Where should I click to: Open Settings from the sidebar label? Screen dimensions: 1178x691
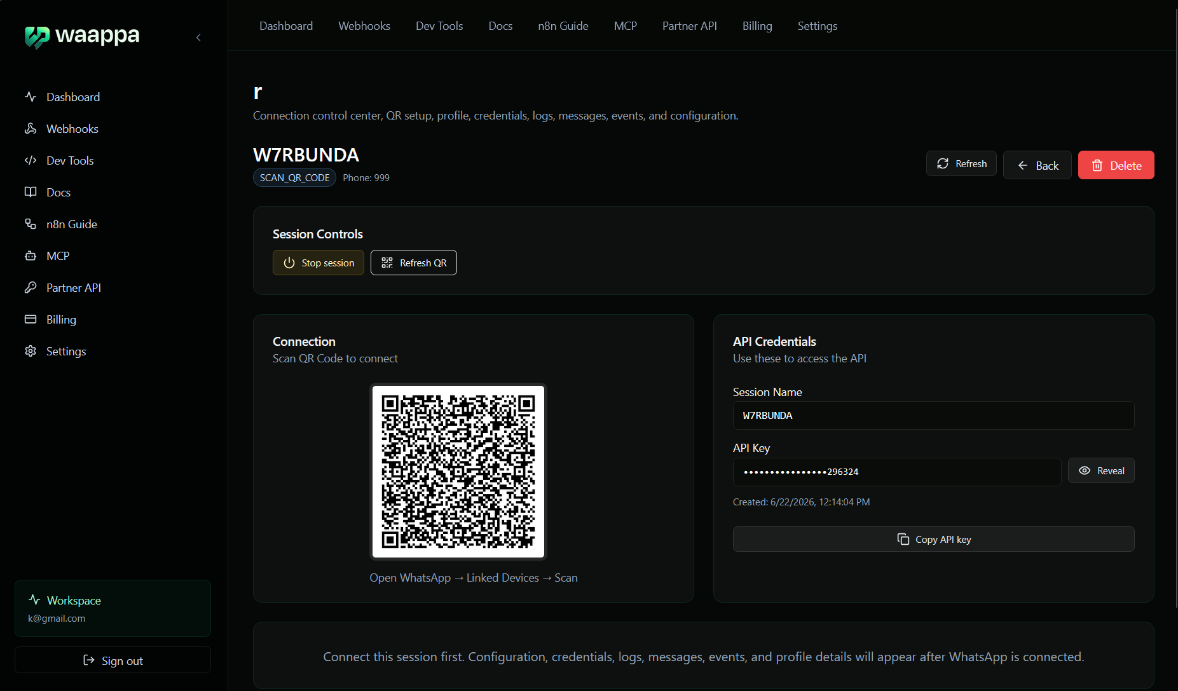point(66,352)
